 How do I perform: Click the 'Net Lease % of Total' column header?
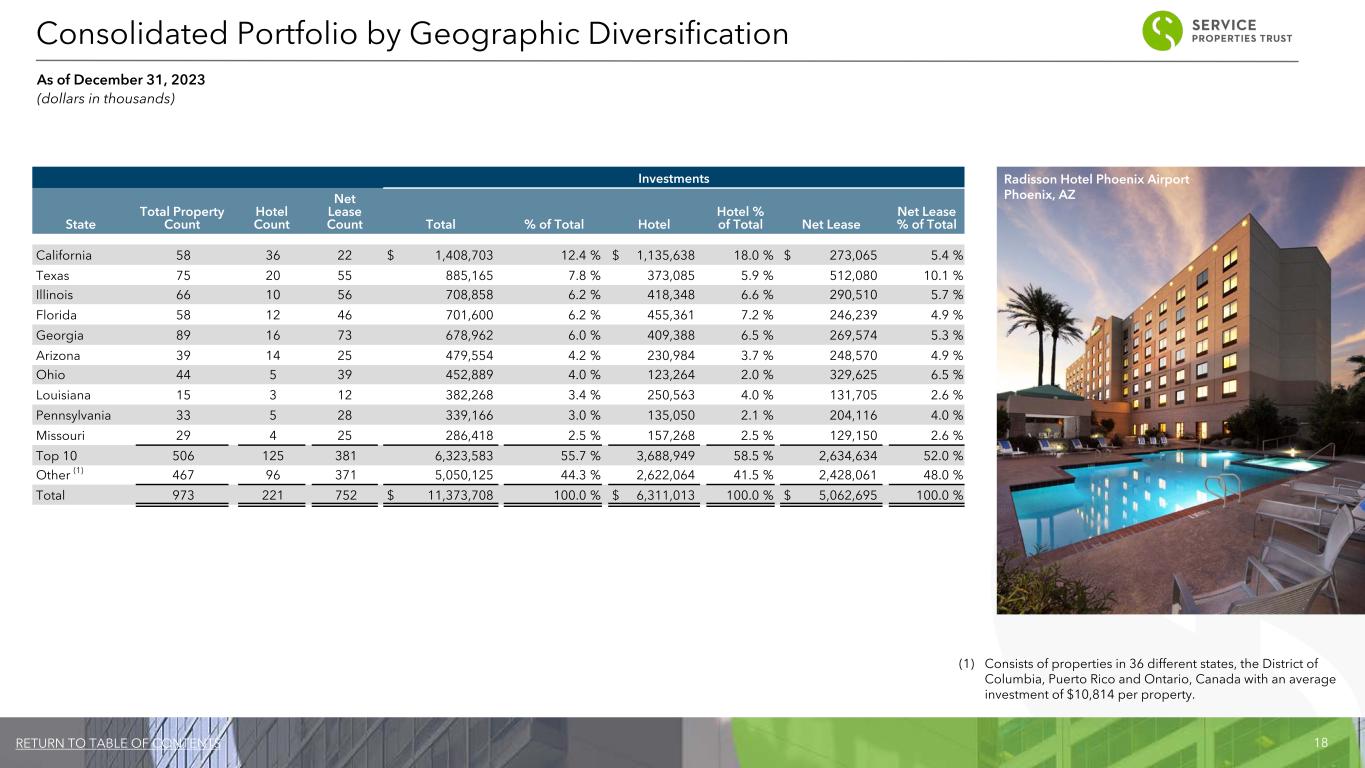[925, 218]
